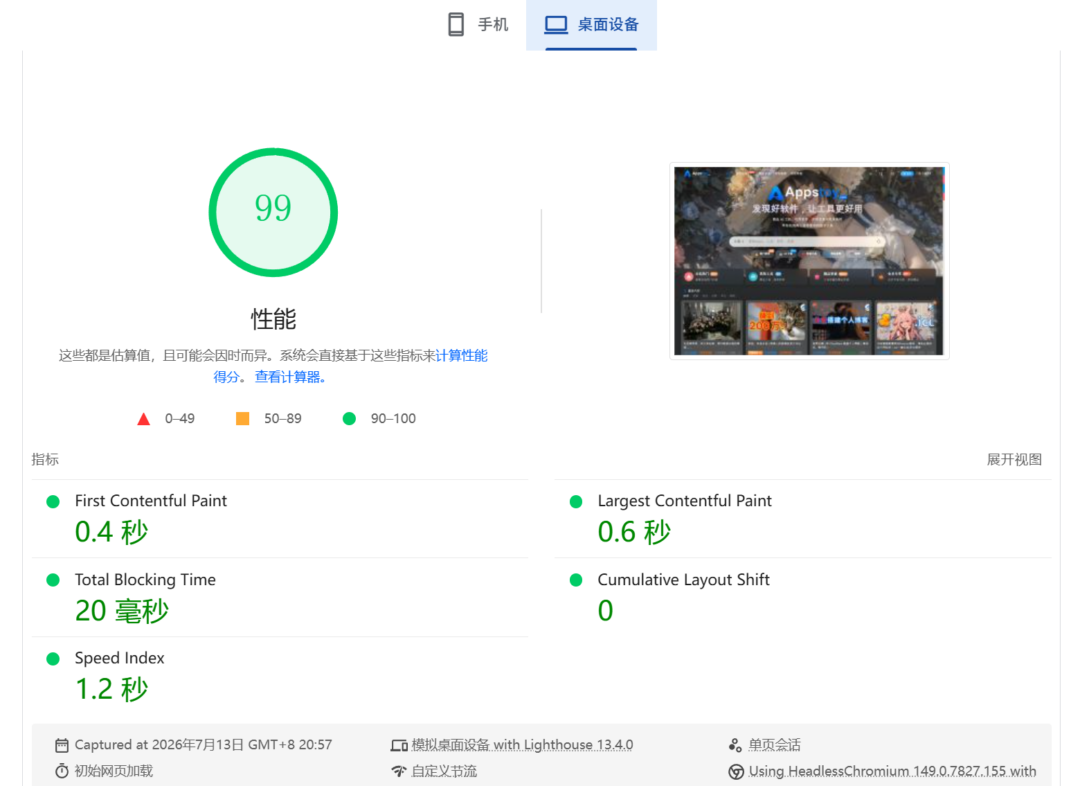Click the wifi icon beside 自定义节流

point(399,772)
